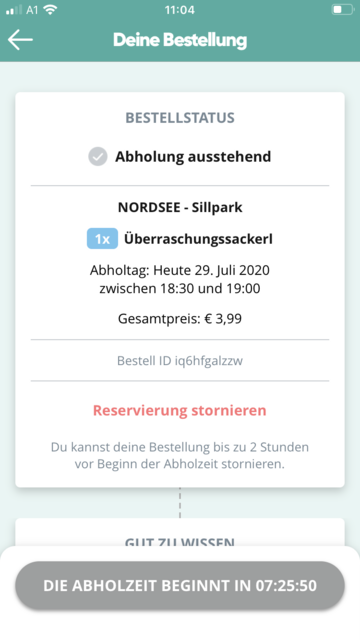Tap the Überraschungssackerl item name
360x640 pixels.
tap(198, 239)
